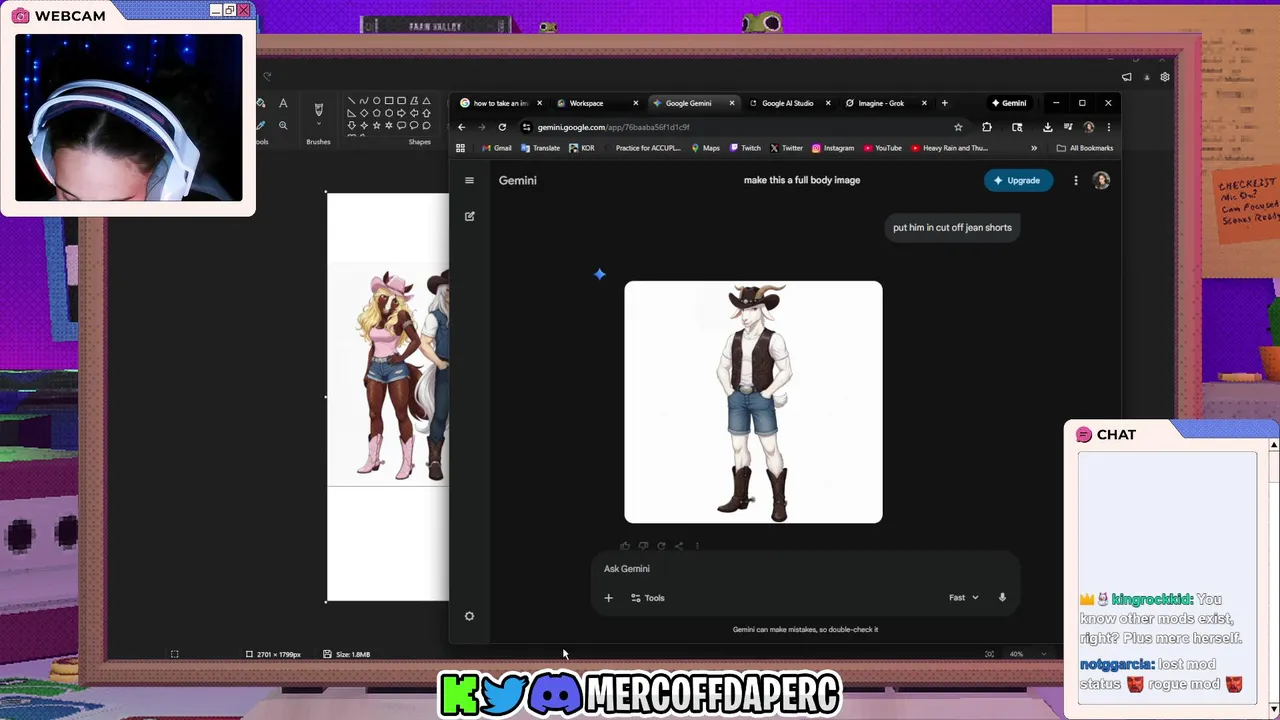1280x720 pixels.
Task: Like the response with thumbs up
Action: 625,546
